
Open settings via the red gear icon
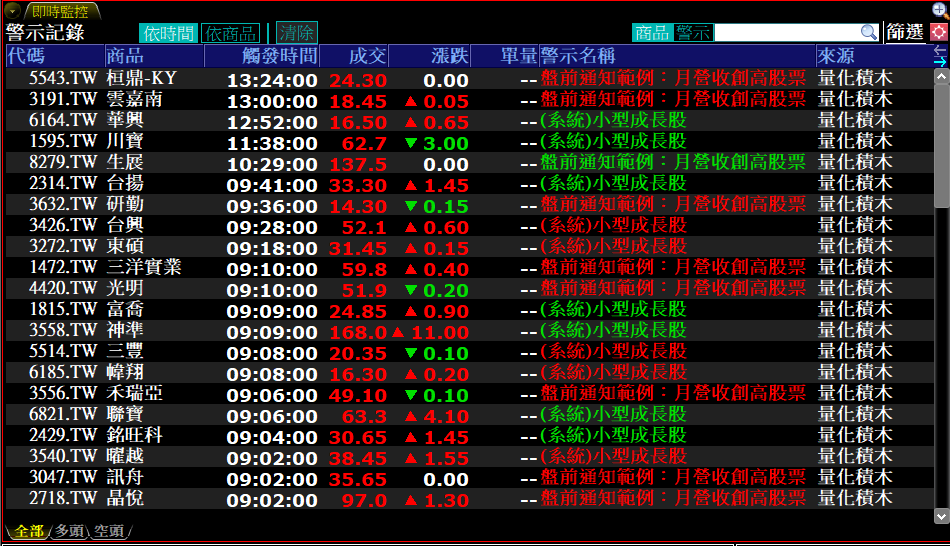click(x=939, y=32)
